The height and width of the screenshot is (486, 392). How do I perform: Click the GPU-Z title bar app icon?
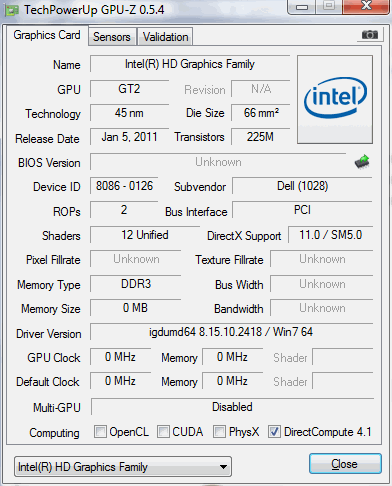coord(11,10)
